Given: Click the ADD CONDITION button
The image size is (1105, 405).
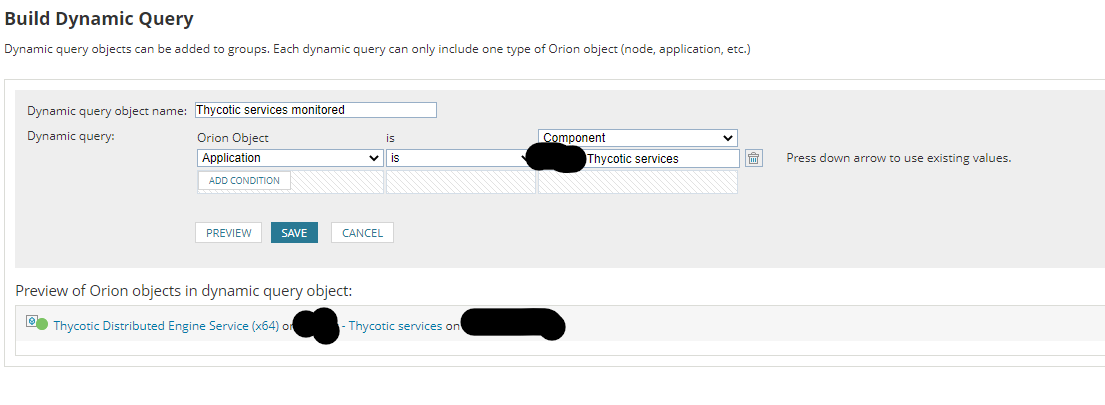Looking at the screenshot, I should [244, 180].
